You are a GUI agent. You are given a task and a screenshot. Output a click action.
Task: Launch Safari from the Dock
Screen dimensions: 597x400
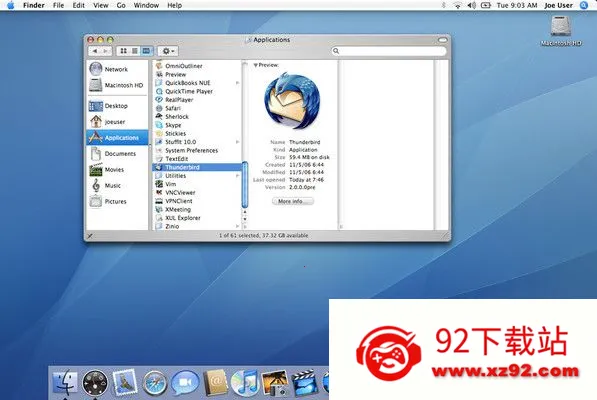154,383
